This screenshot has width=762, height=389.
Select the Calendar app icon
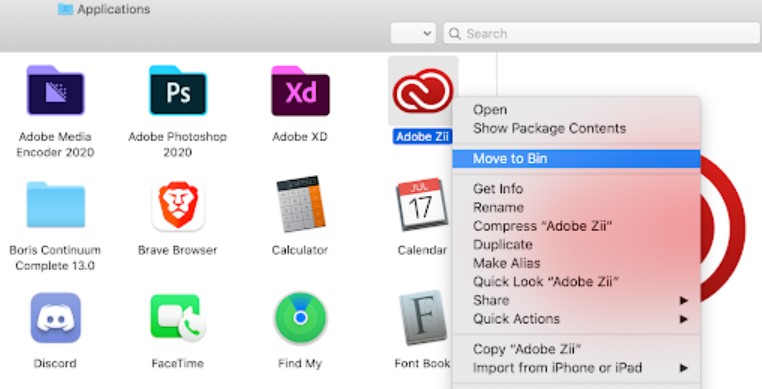422,204
